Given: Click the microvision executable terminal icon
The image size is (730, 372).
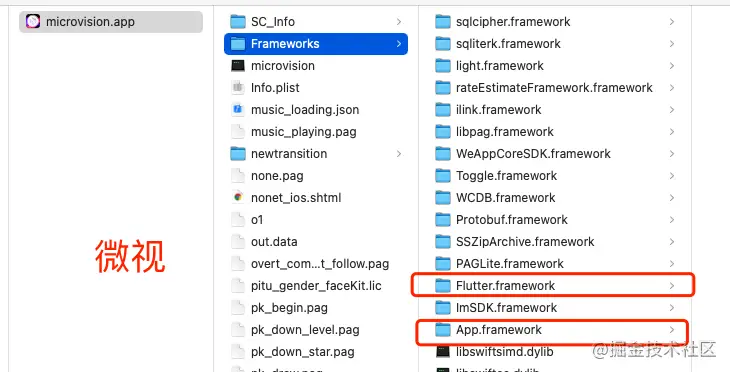Looking at the screenshot, I should click(238, 66).
